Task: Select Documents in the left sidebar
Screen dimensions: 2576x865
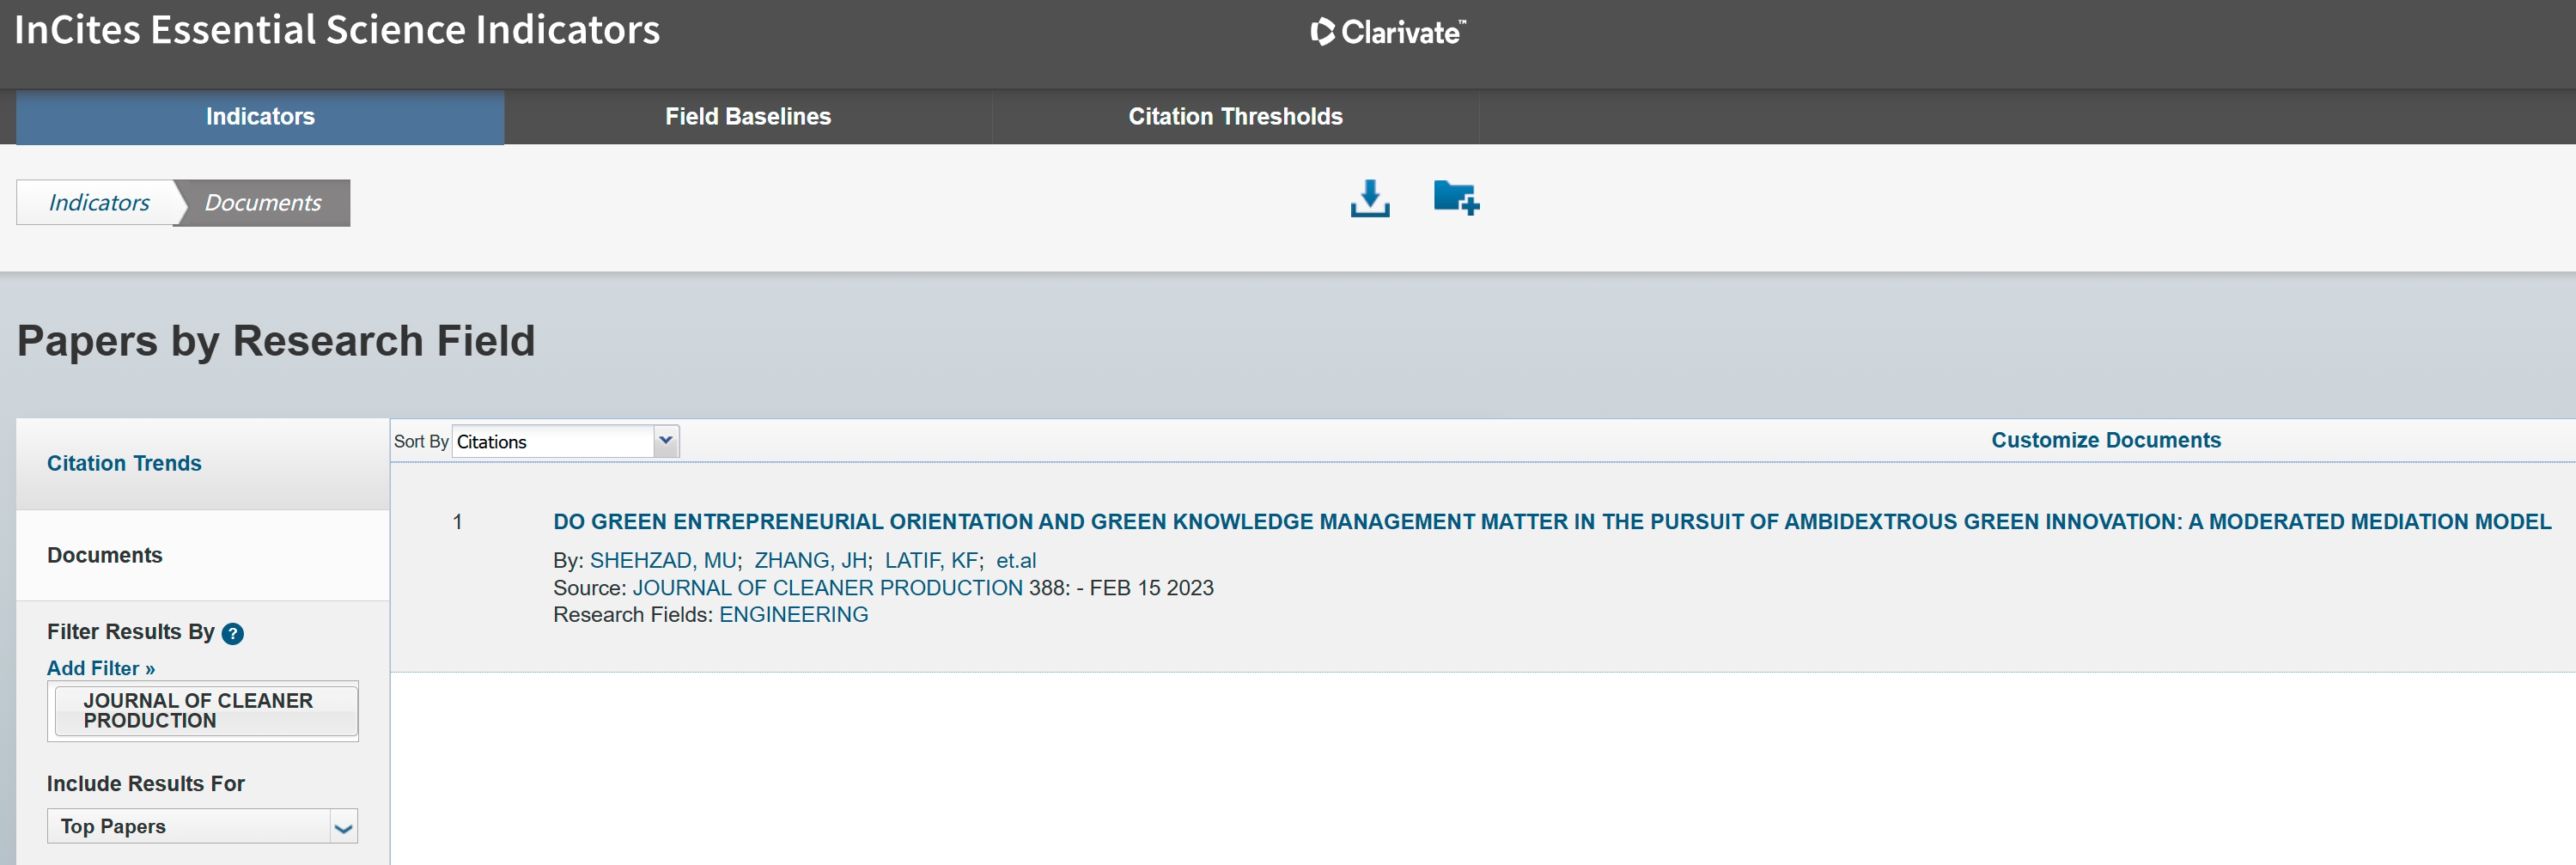Action: 105,555
